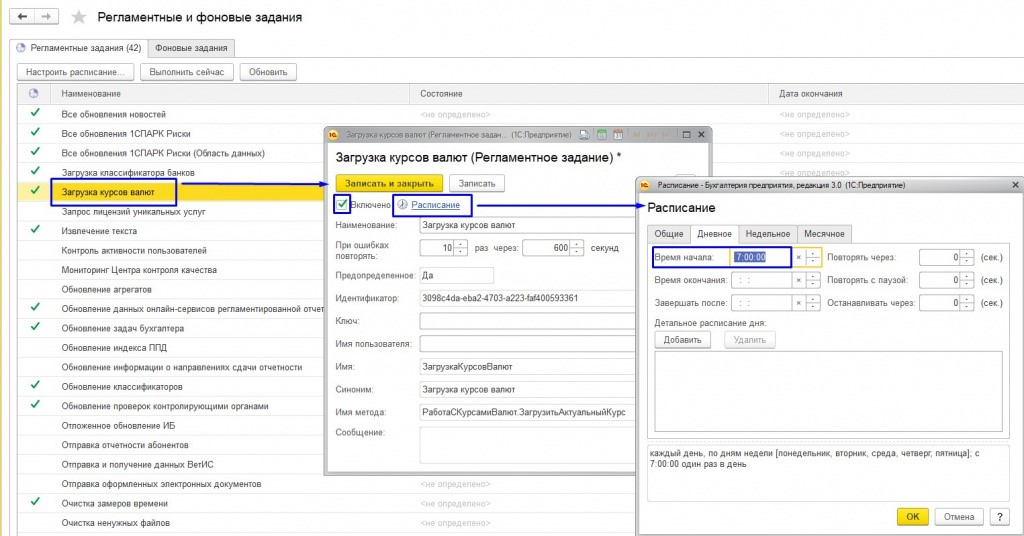Adjust Время окончания spinner arrows
Screen dimensions: 1024x536
(814, 280)
